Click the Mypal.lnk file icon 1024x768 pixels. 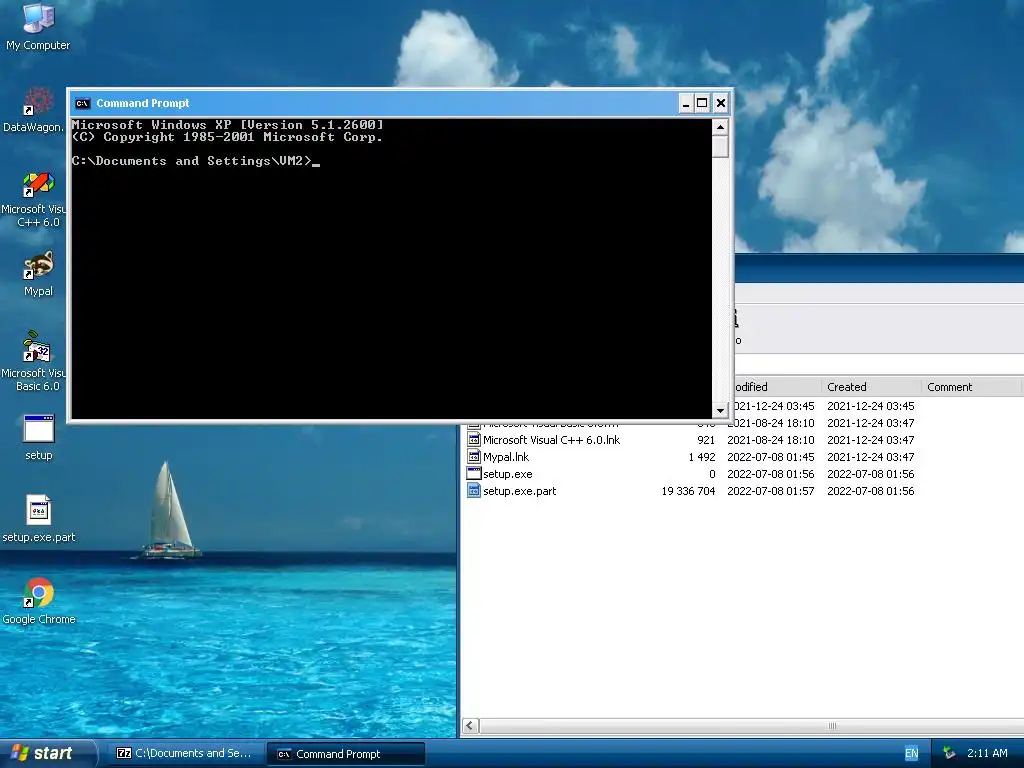(474, 457)
